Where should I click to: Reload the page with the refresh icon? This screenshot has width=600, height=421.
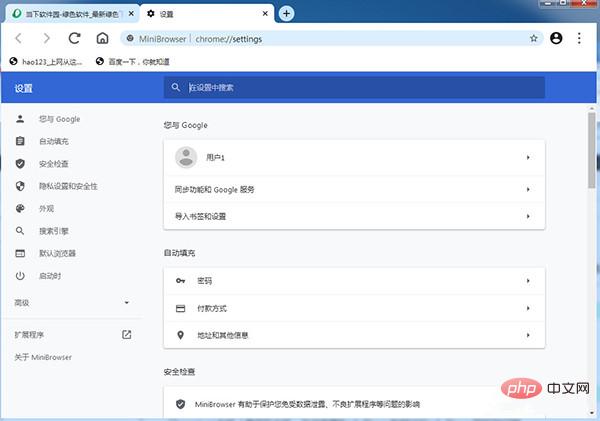tap(74, 38)
